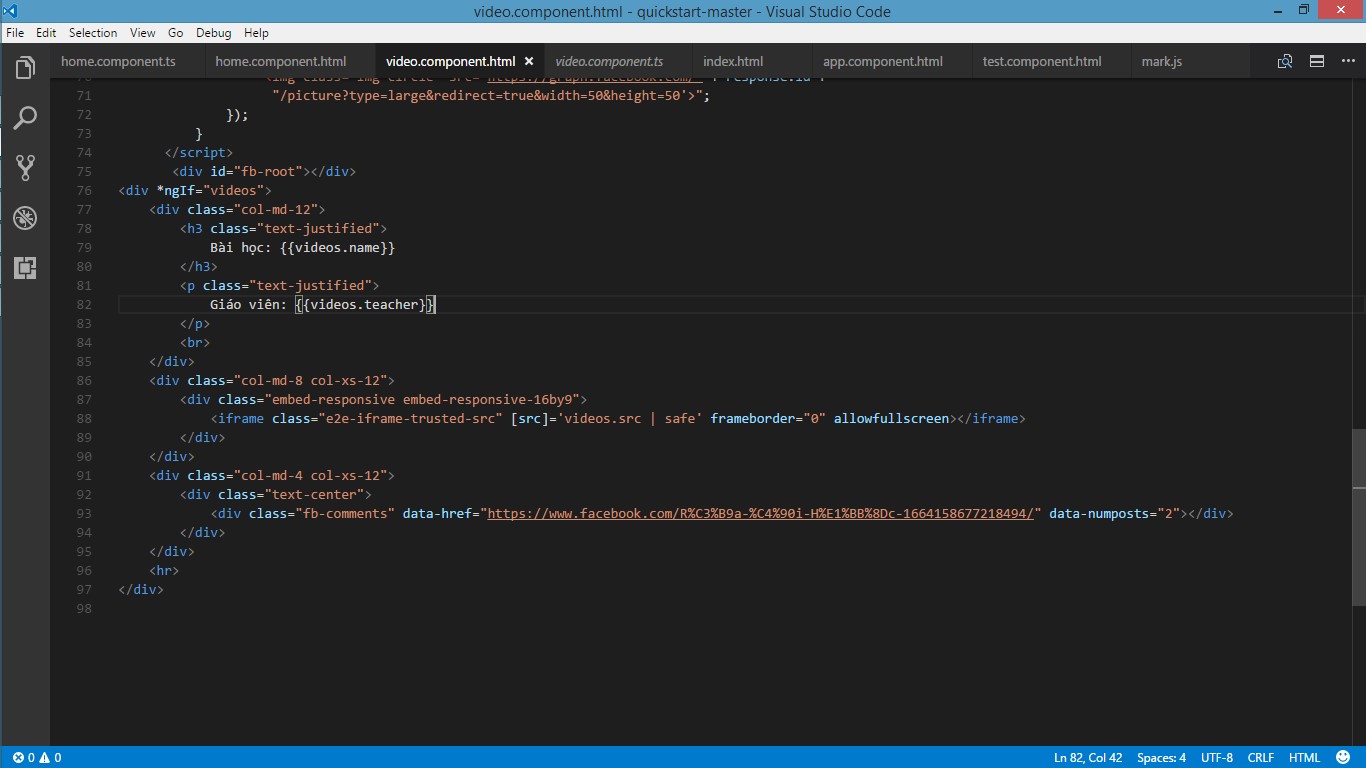Click the vertical scrollbar thumb in the editor

pos(1359,515)
